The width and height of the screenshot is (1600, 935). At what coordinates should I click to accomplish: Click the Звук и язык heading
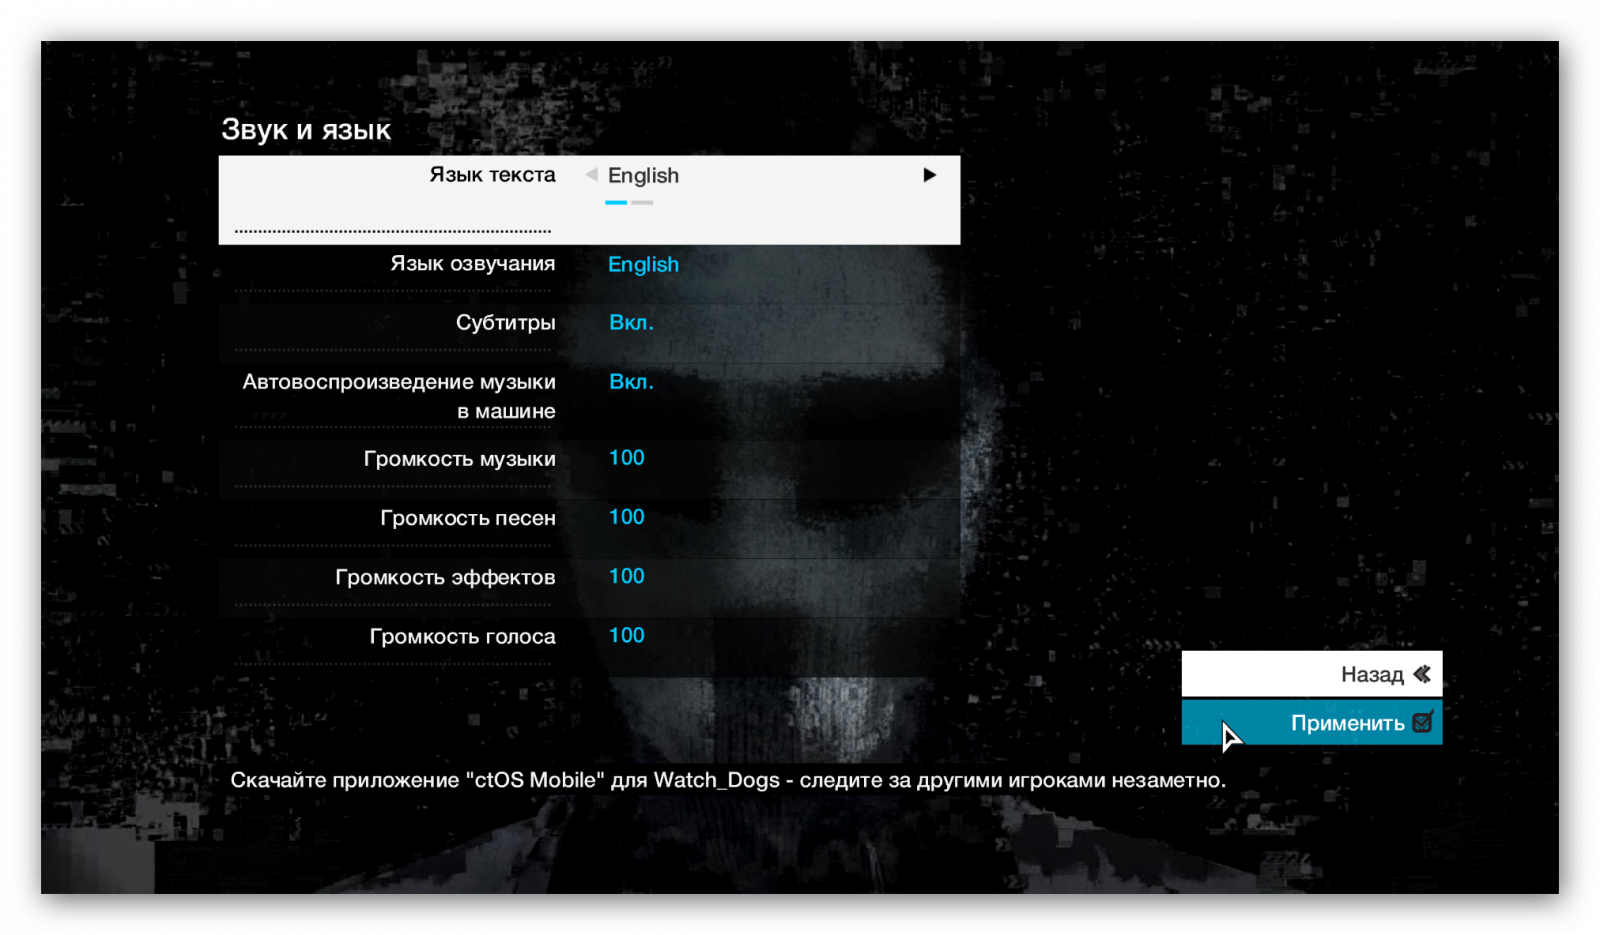pyautogui.click(x=306, y=130)
